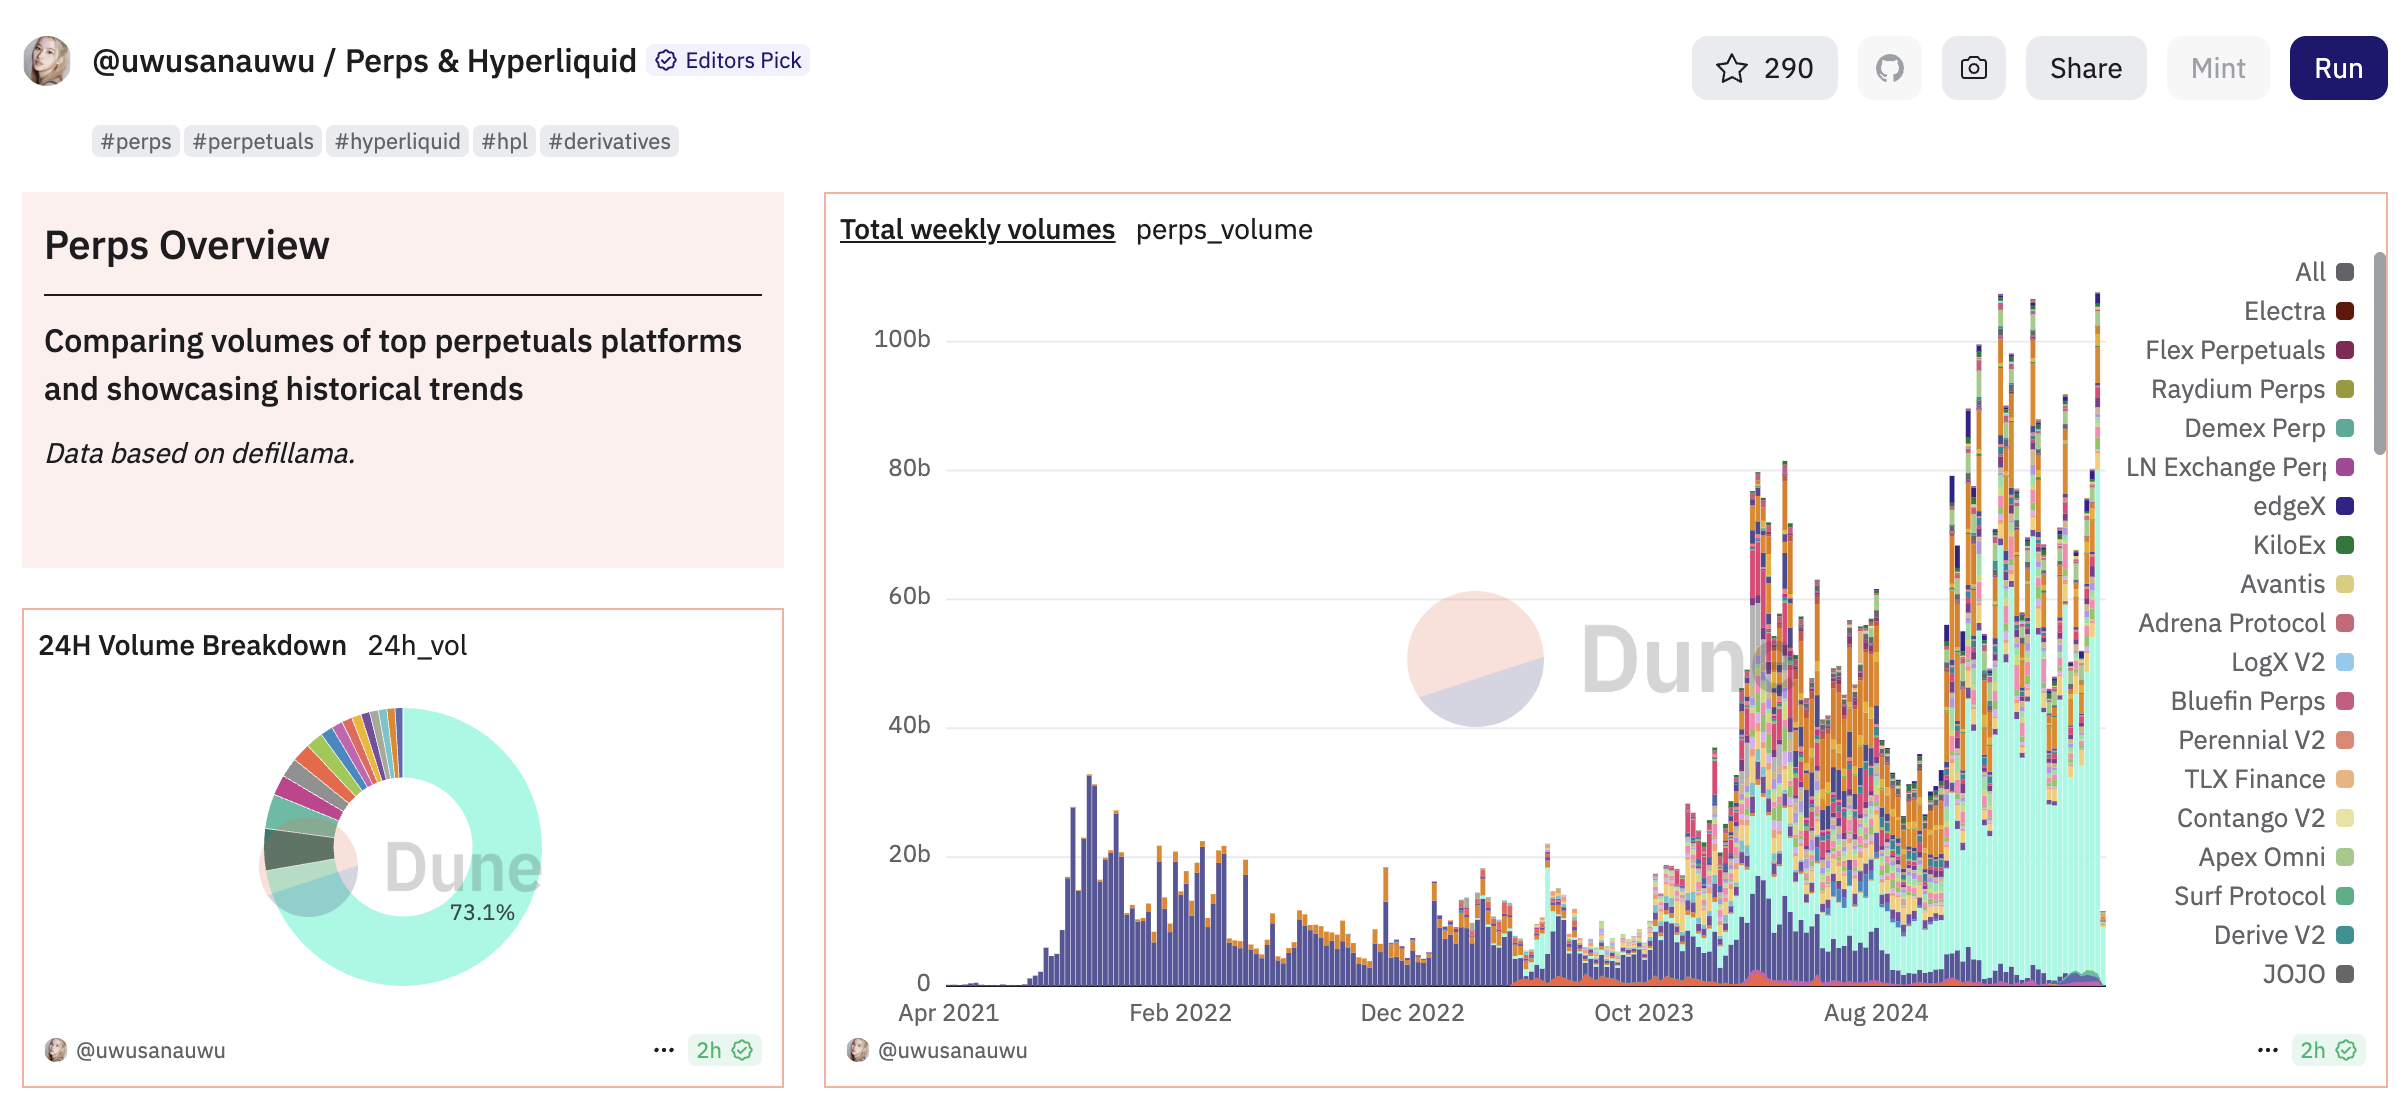This screenshot has width=2406, height=1100.
Task: Star this dashboard with 290 stars
Action: (x=1764, y=68)
